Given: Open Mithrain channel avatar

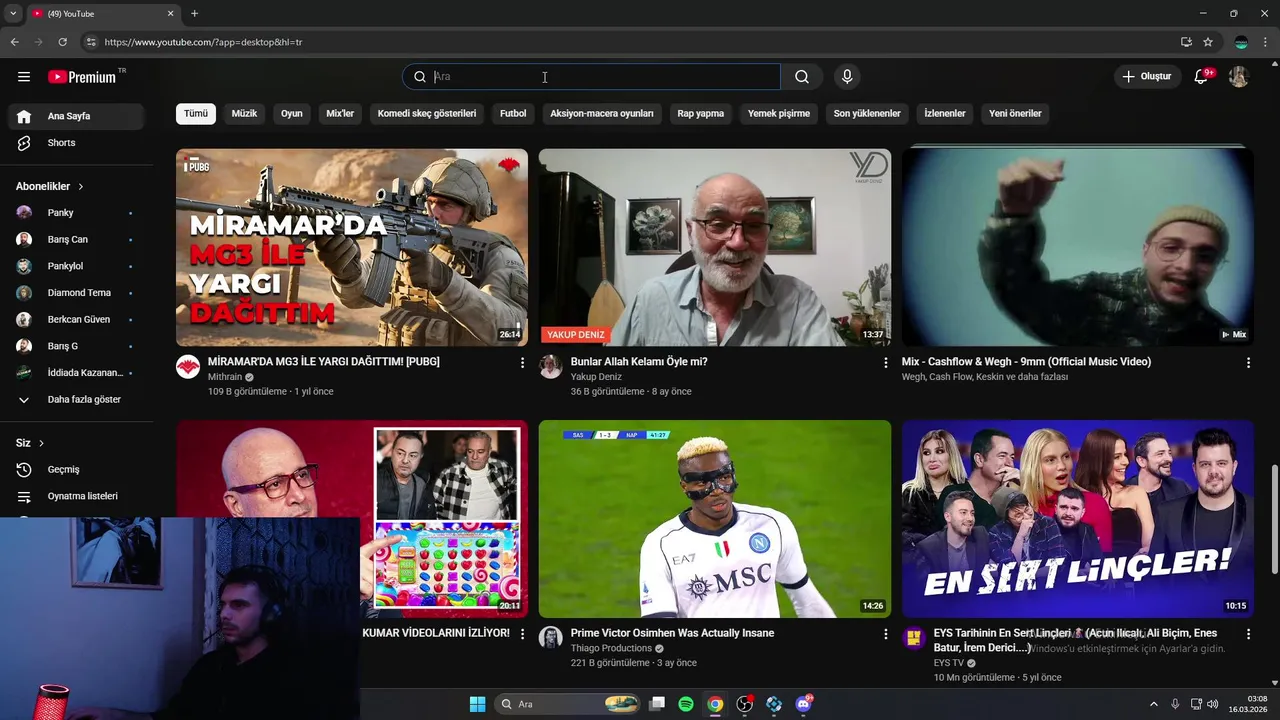Looking at the screenshot, I should point(188,367).
